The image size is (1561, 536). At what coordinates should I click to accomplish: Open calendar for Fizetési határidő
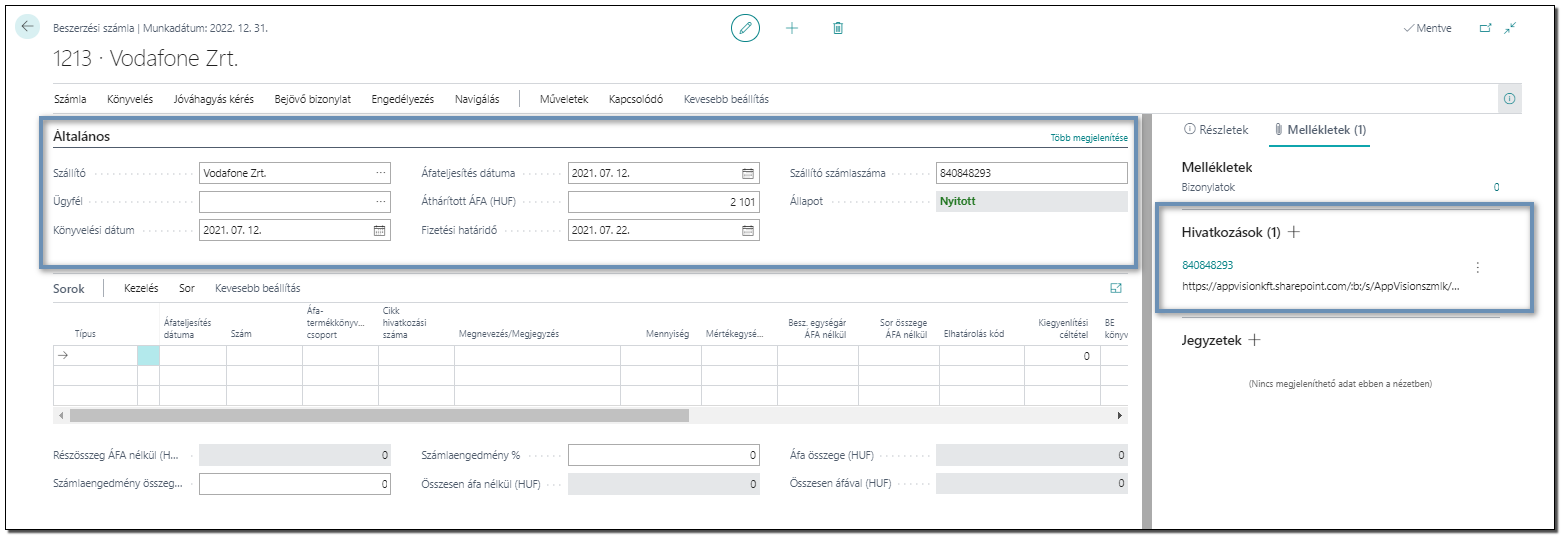coord(748,230)
